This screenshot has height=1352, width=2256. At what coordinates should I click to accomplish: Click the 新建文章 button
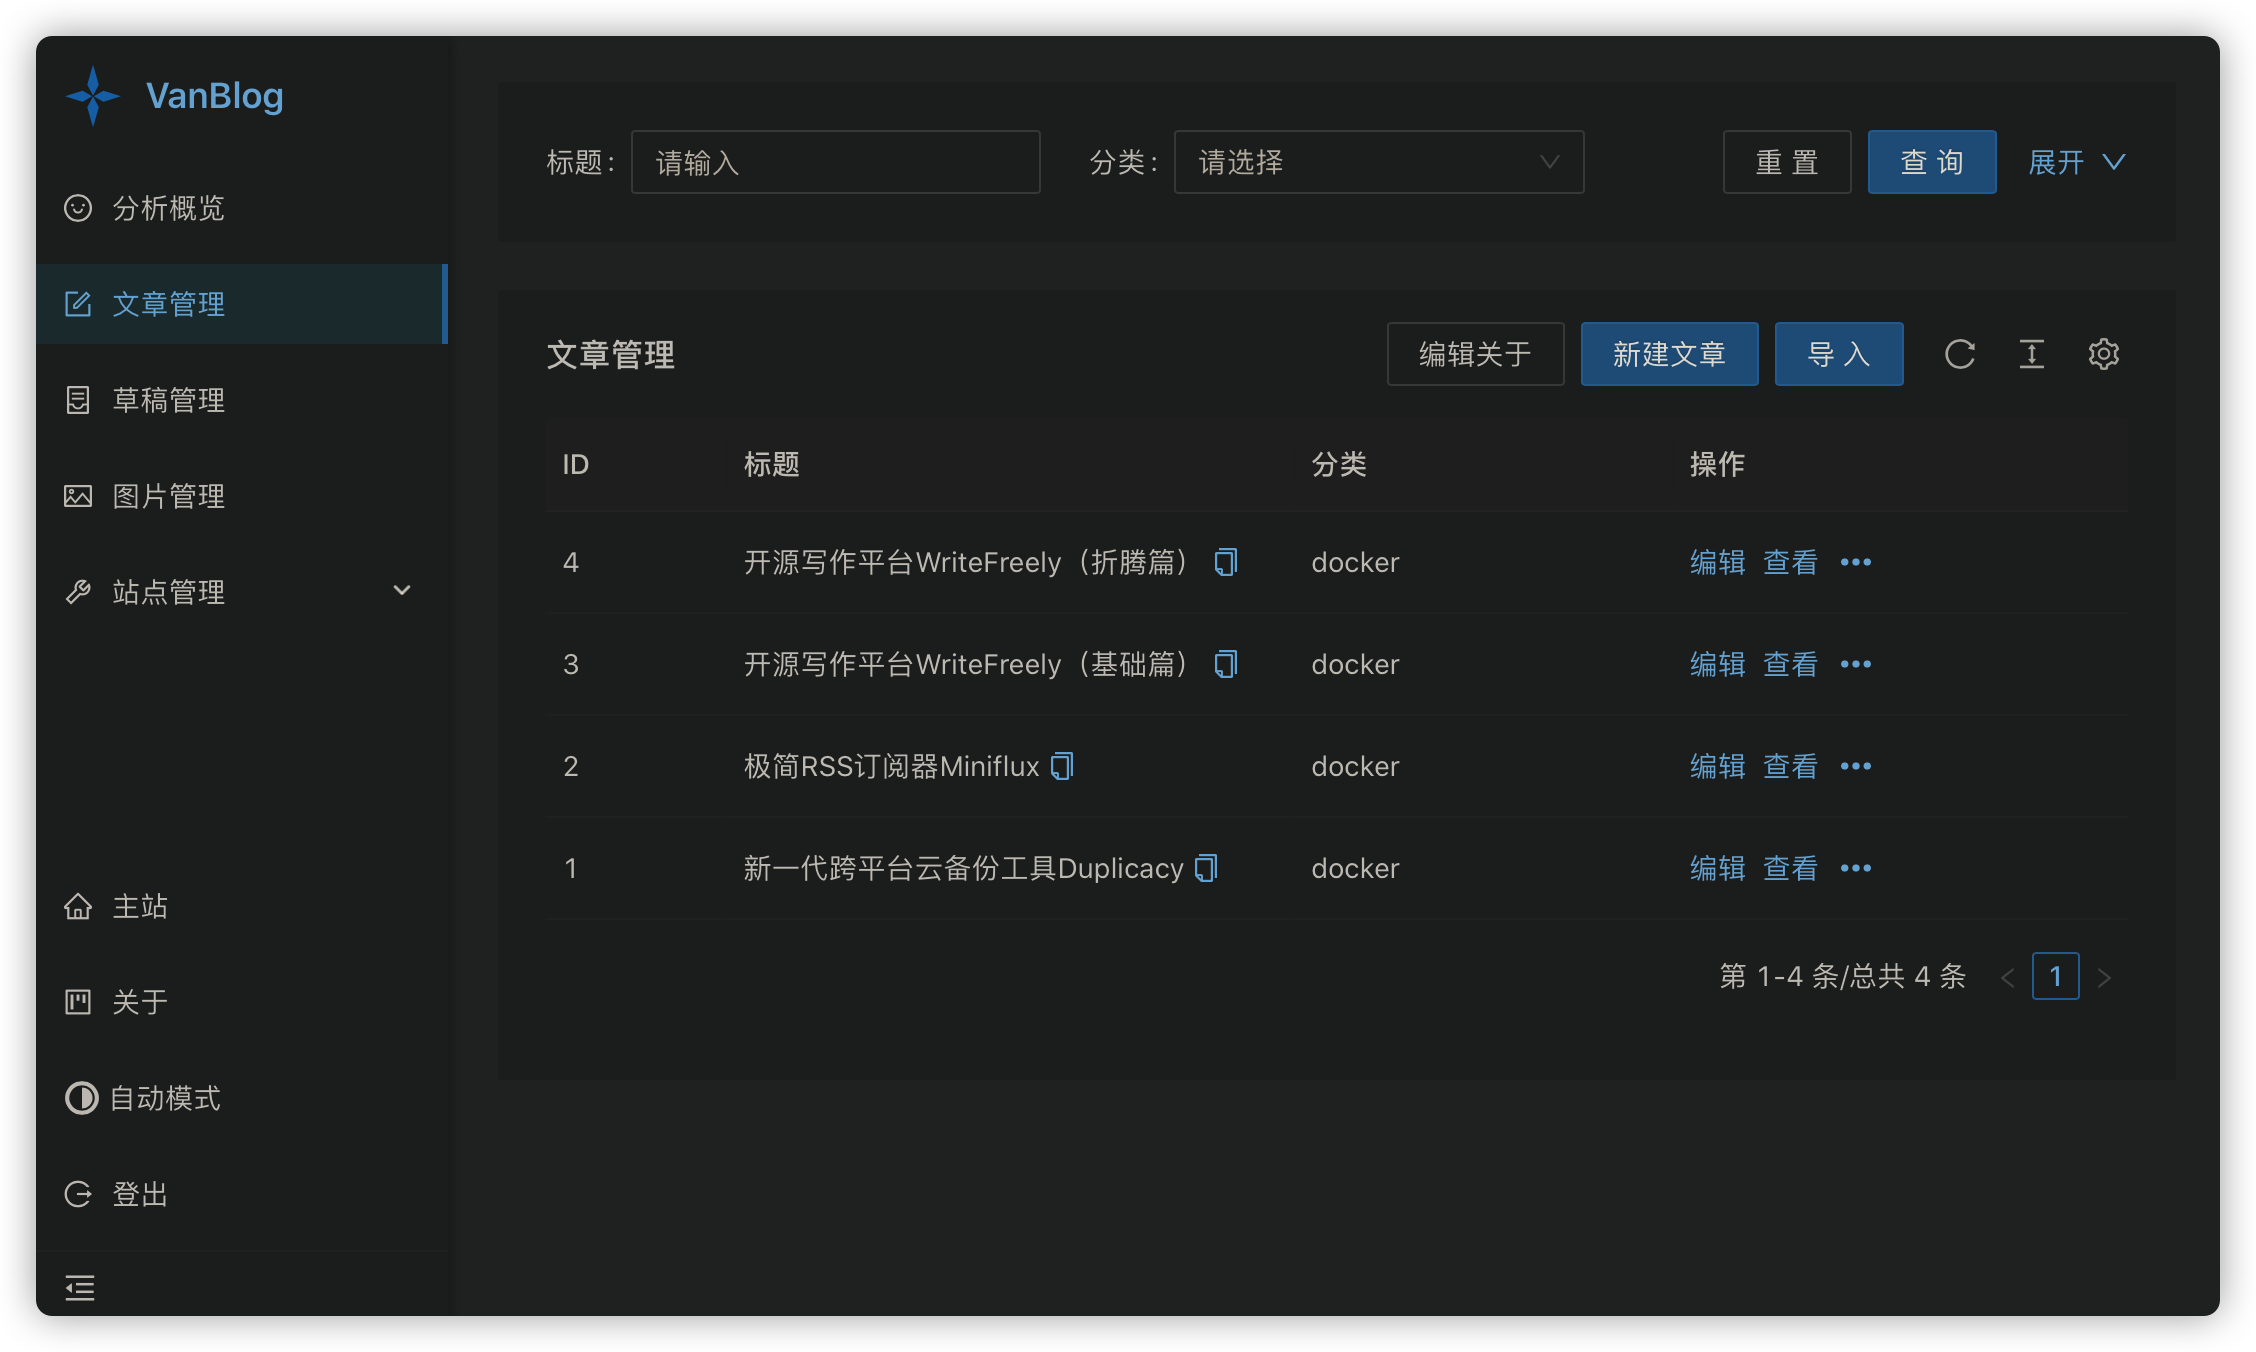tap(1669, 354)
